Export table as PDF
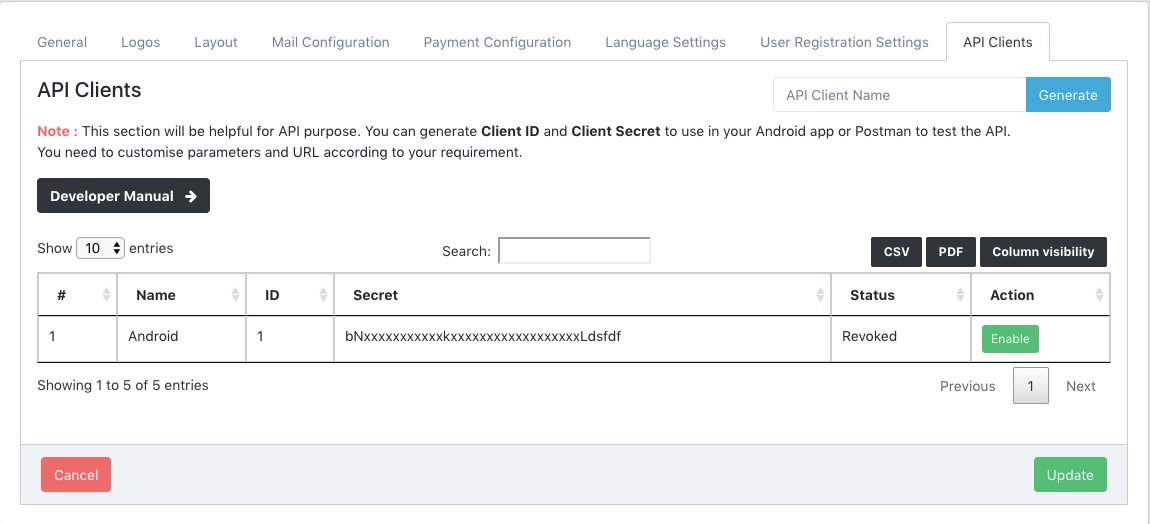Screen dimensions: 1150x524 [x=950, y=252]
